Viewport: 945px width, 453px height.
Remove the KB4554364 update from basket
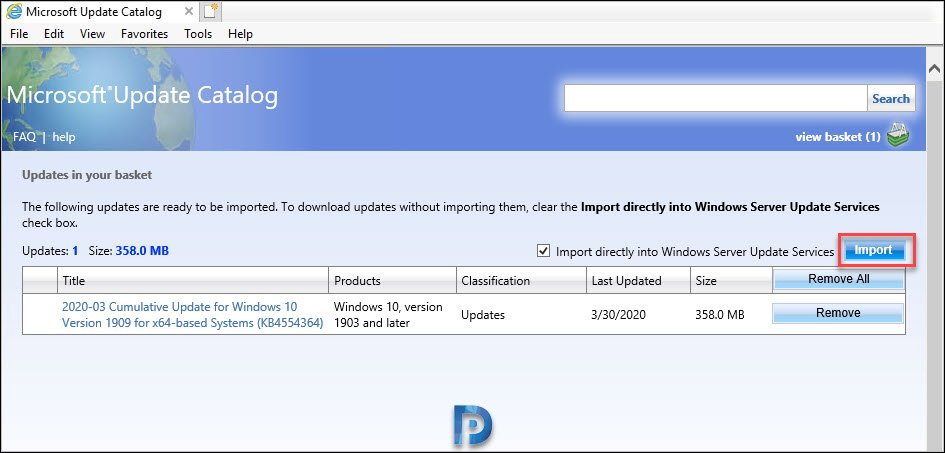pyautogui.click(x=838, y=313)
